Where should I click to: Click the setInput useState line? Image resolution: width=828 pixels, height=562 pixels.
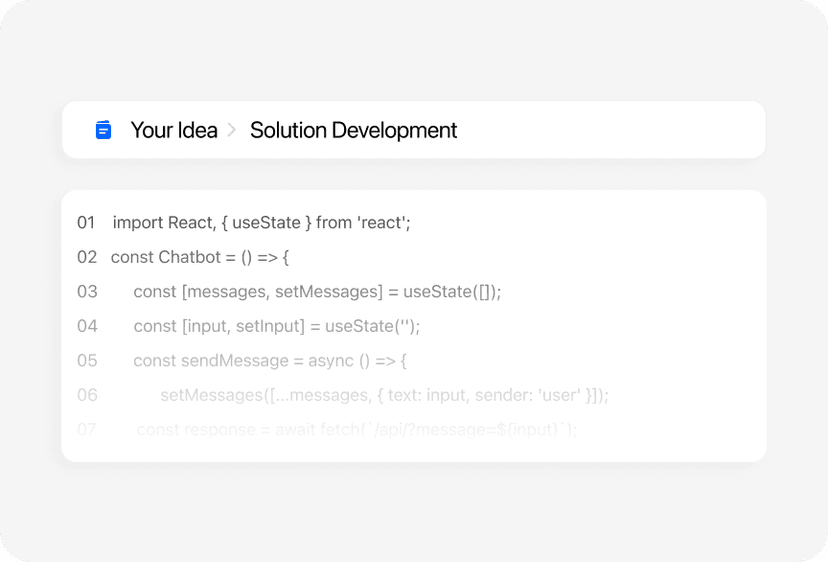coord(277,326)
